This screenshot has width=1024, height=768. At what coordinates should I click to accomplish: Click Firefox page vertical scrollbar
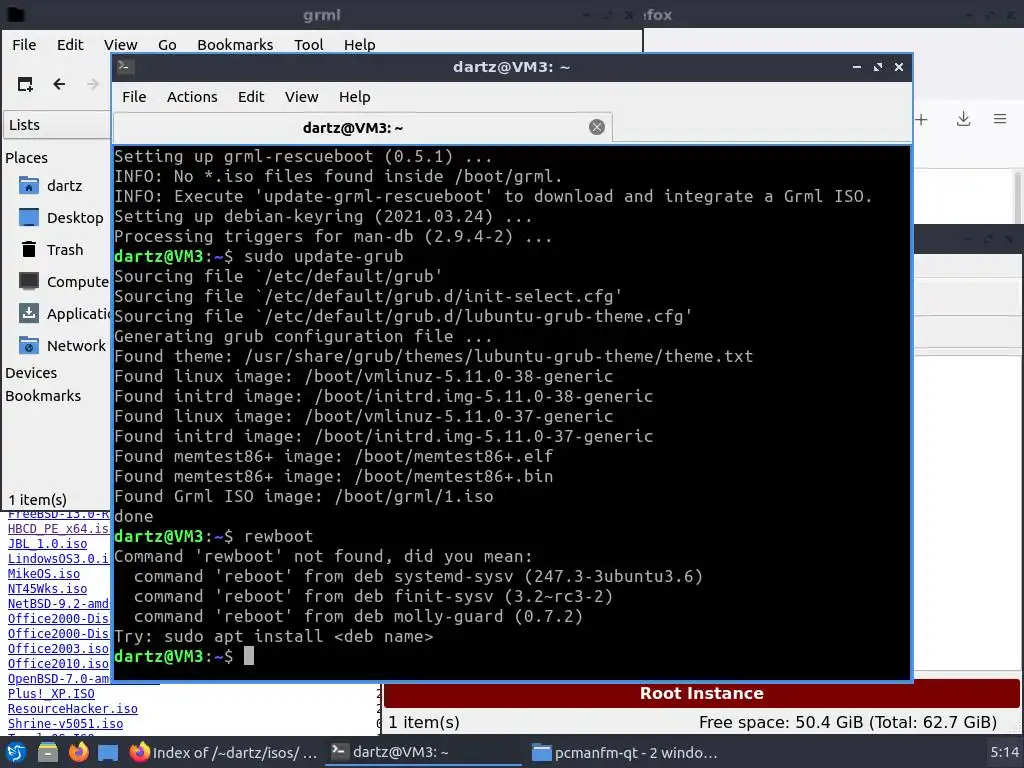(1017, 196)
